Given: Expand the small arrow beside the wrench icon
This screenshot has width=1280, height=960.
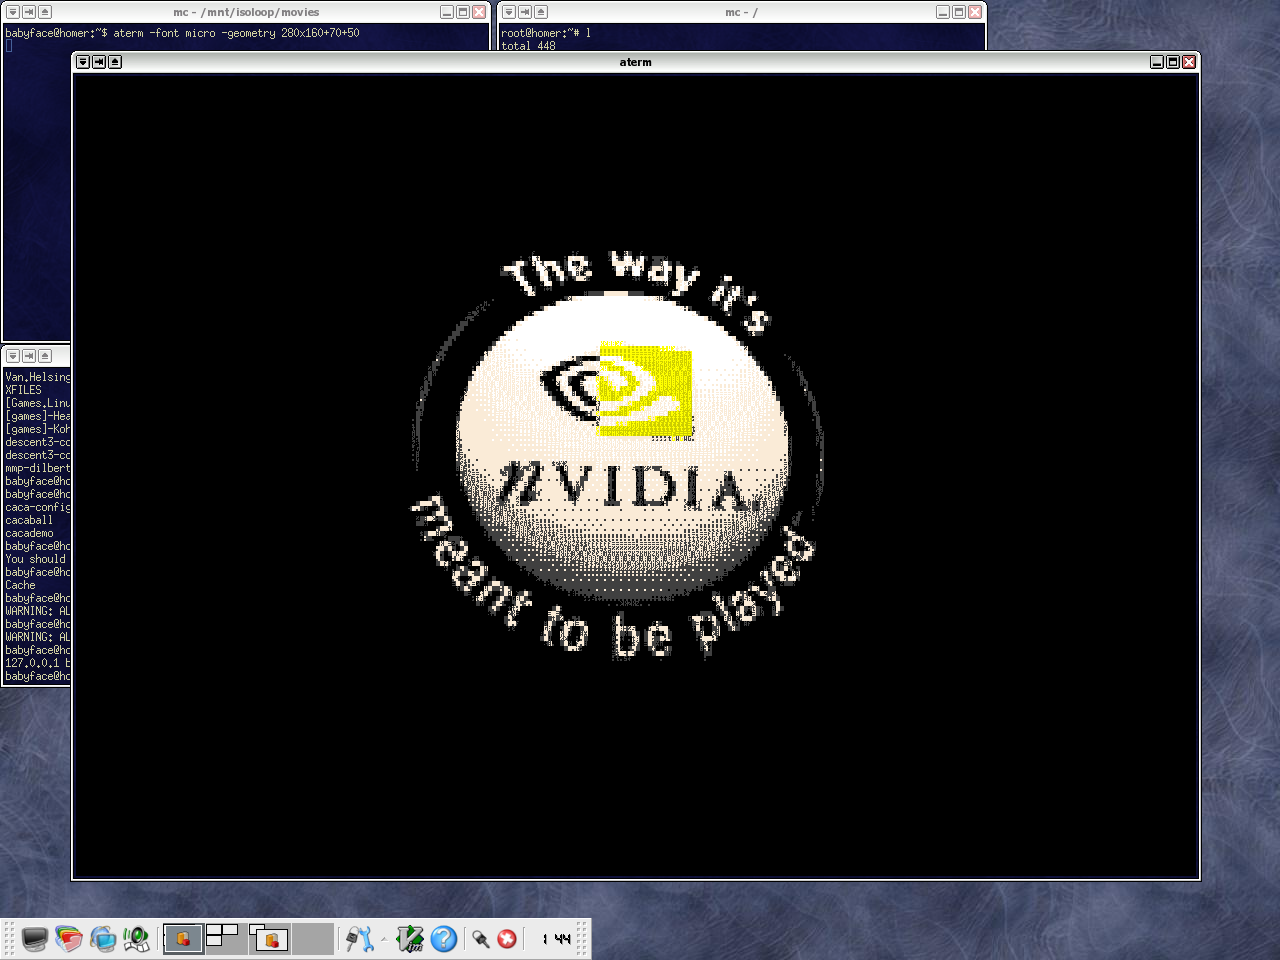Looking at the screenshot, I should [x=384, y=940].
